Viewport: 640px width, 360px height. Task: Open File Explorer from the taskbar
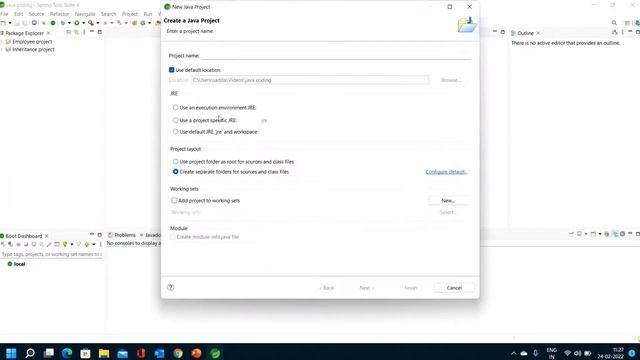[x=104, y=353]
